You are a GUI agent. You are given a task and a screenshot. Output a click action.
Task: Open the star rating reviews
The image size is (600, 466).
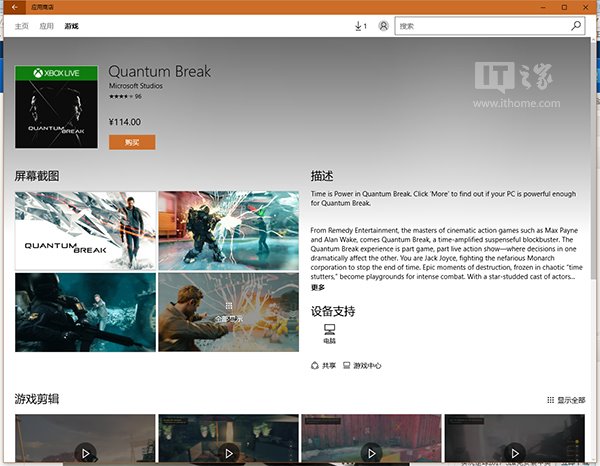point(125,96)
